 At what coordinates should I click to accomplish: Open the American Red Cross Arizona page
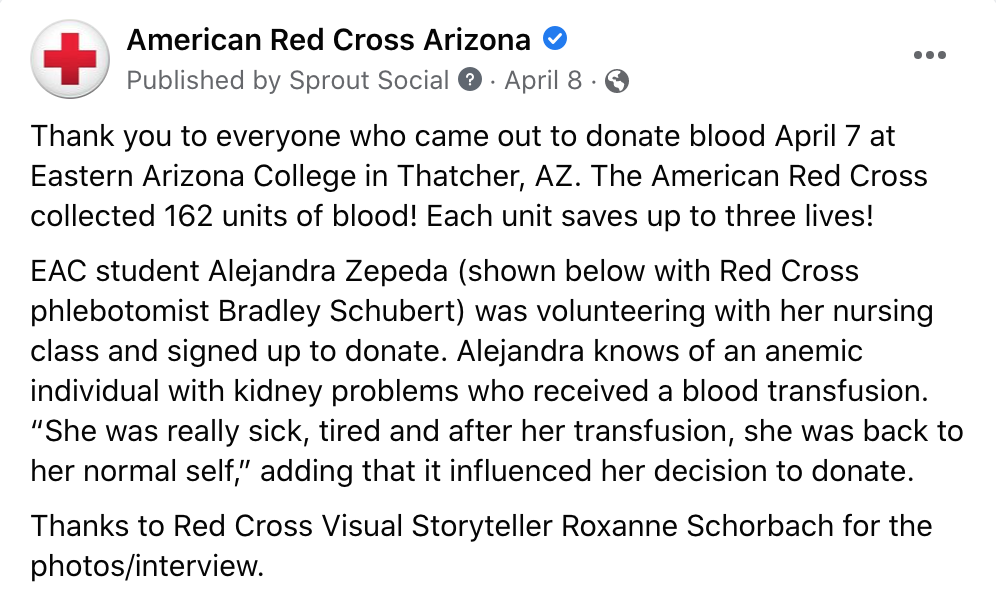[328, 39]
